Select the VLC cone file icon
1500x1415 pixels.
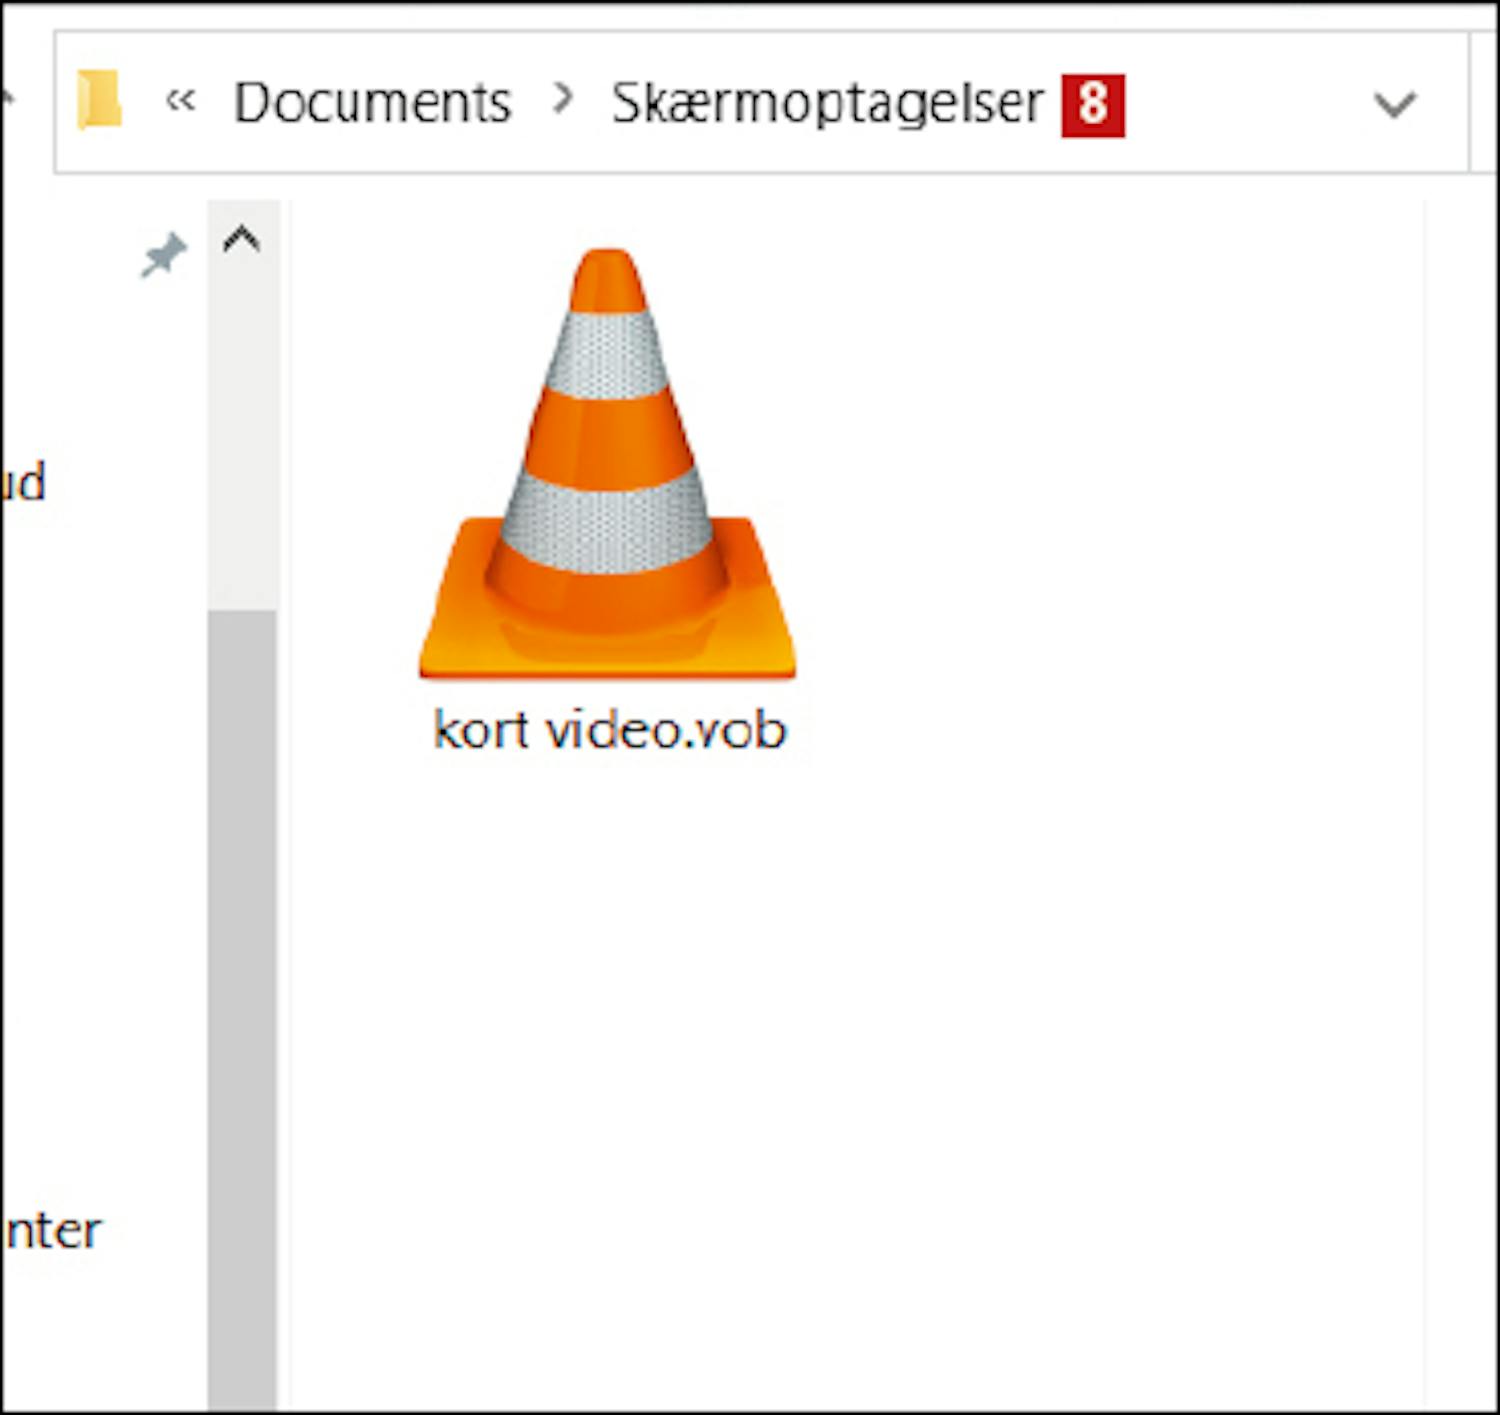[607, 465]
